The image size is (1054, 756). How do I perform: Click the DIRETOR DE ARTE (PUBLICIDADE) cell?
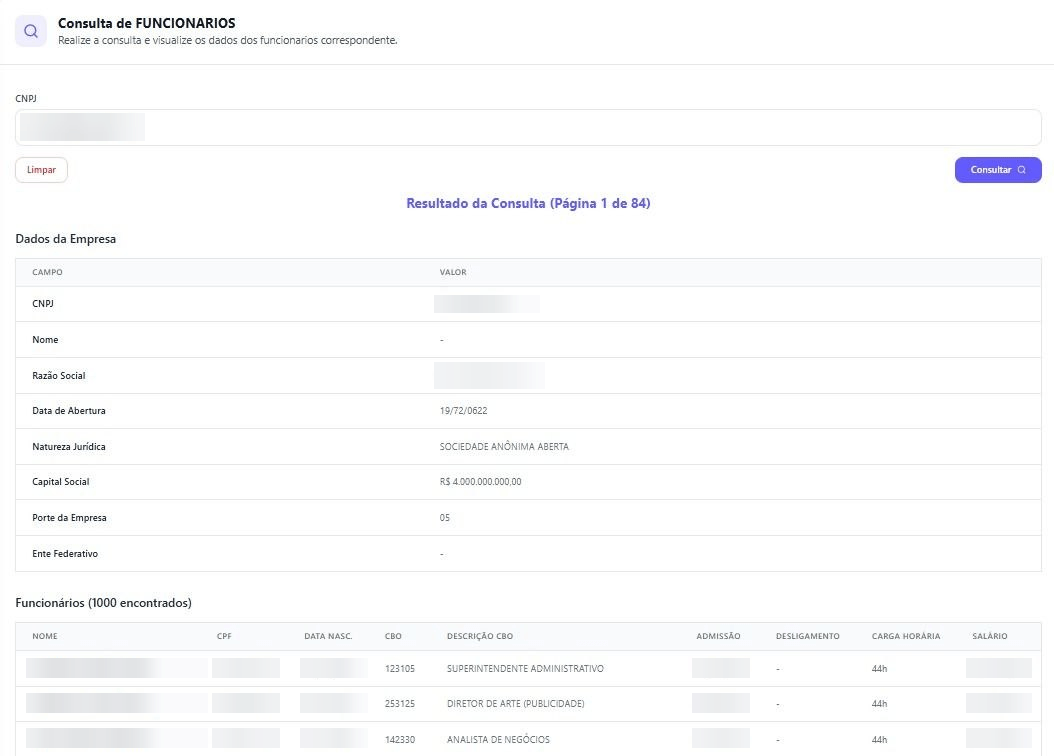click(516, 704)
